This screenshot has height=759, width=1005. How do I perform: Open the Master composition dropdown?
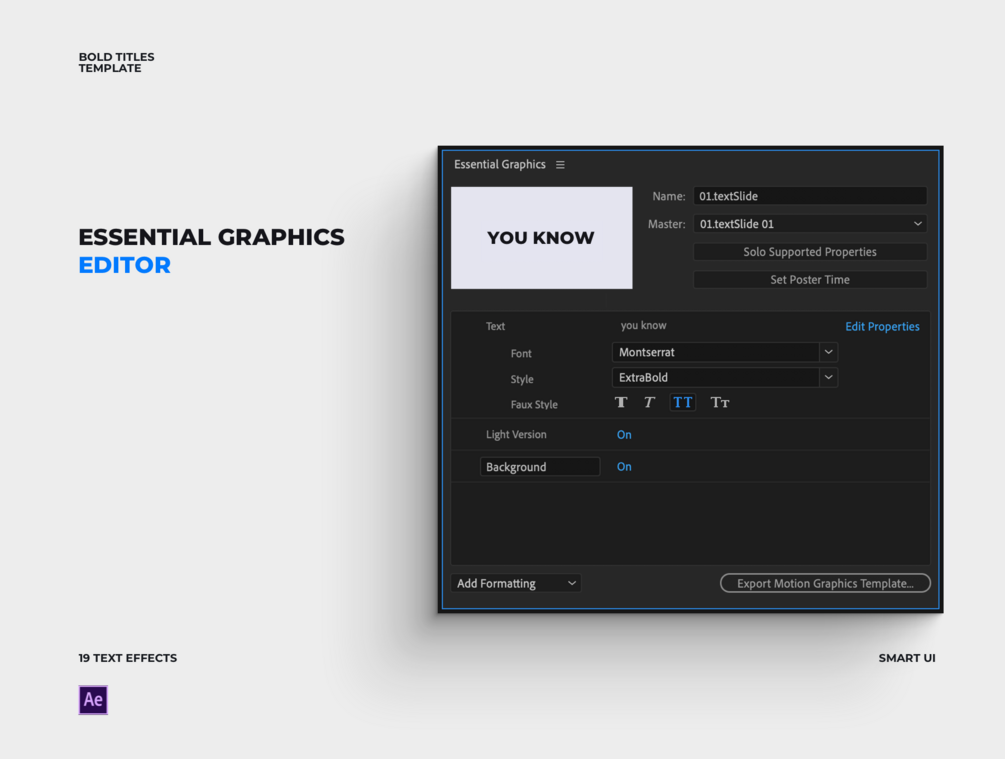810,224
